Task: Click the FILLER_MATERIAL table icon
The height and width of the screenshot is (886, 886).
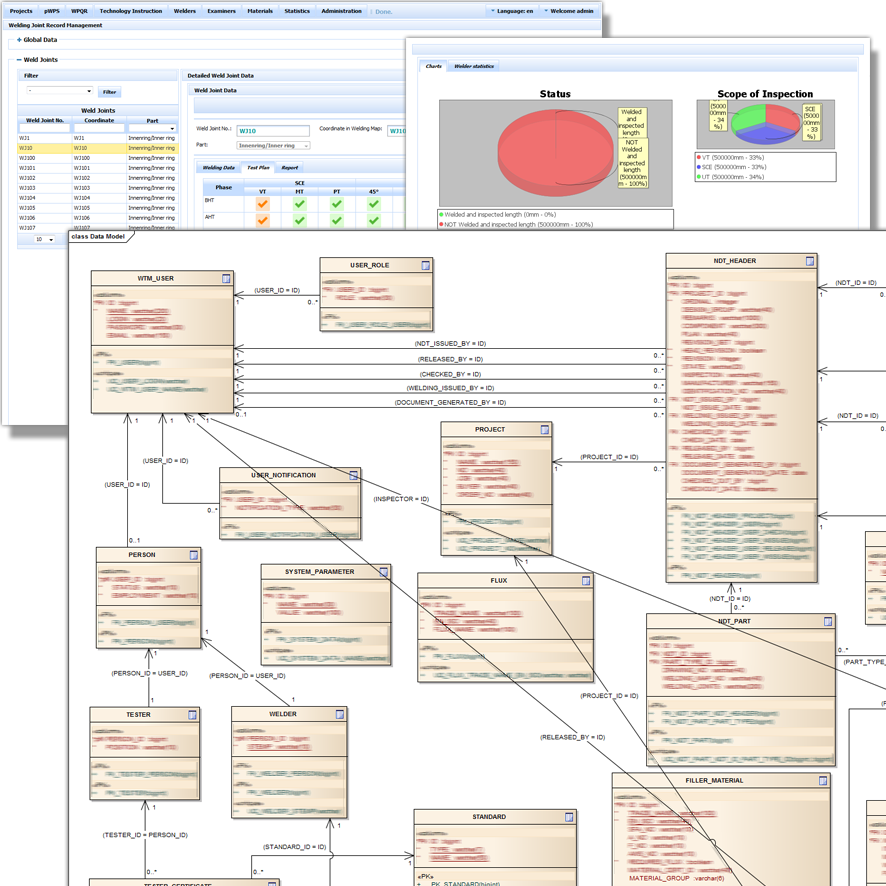Action: 823,781
